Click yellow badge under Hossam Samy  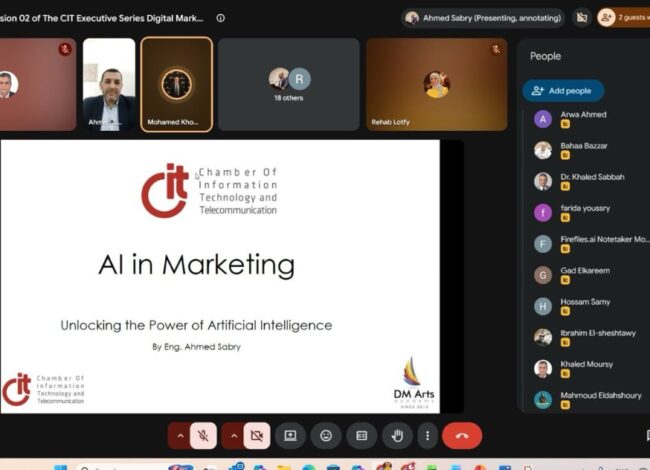(x=565, y=311)
